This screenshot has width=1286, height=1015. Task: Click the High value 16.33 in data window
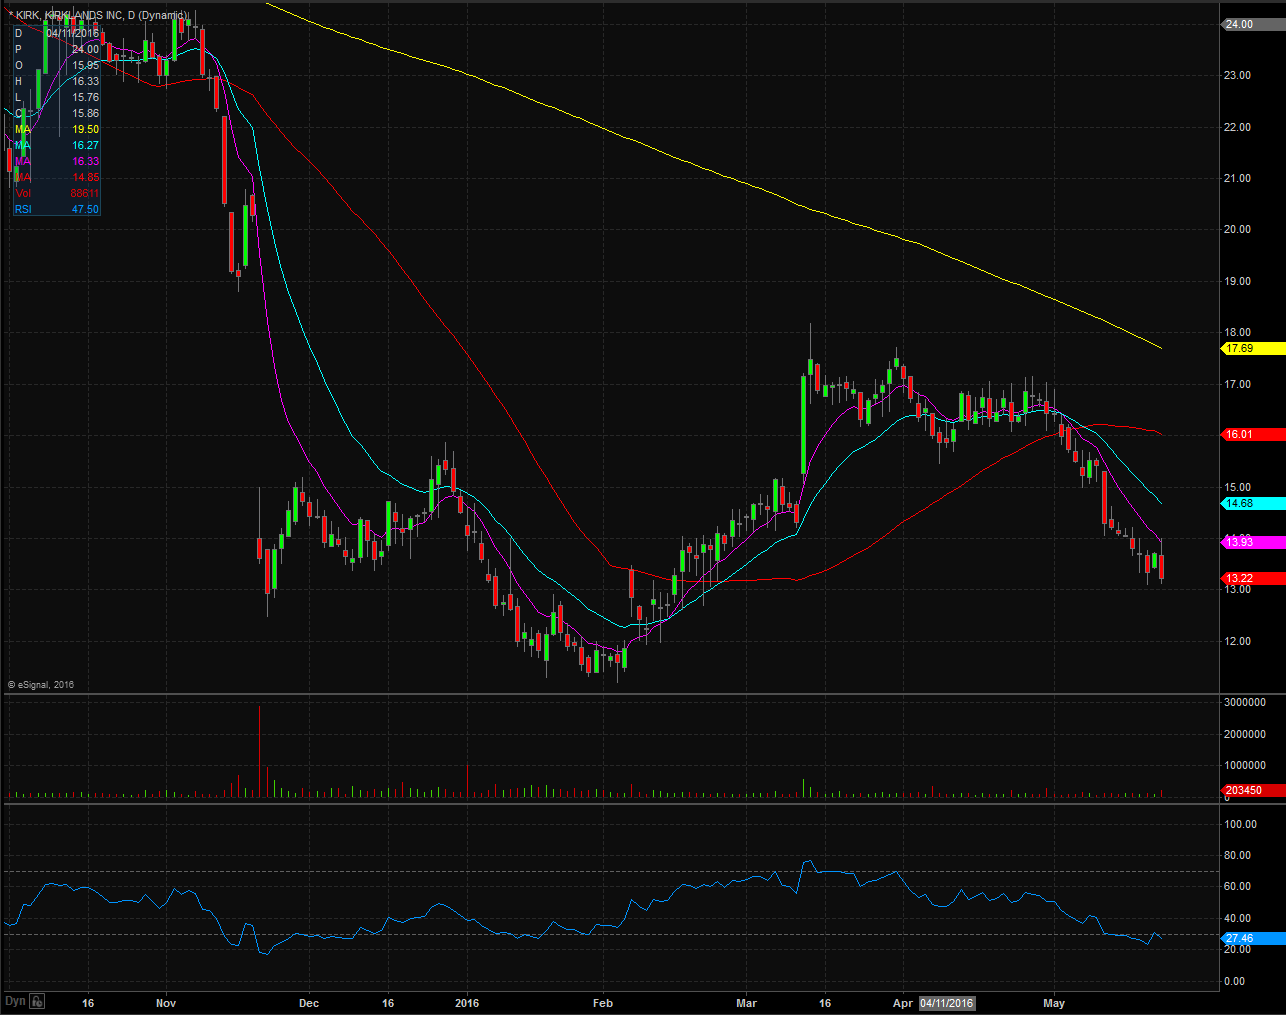point(85,81)
